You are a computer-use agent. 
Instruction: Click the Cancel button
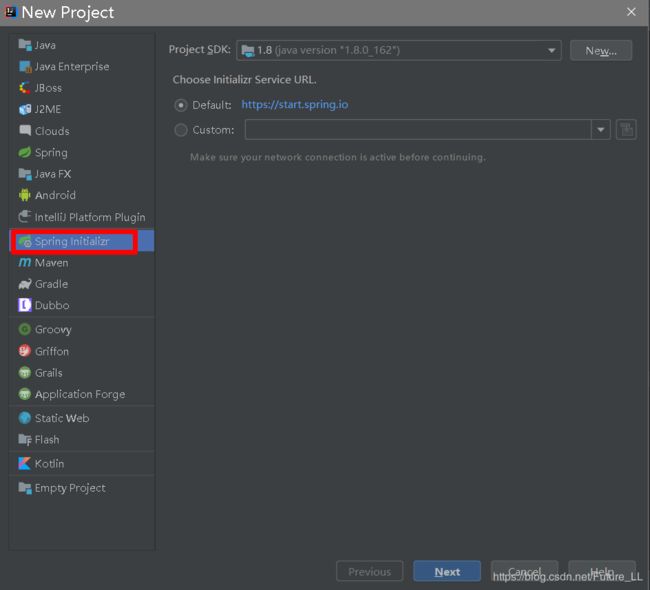(524, 571)
